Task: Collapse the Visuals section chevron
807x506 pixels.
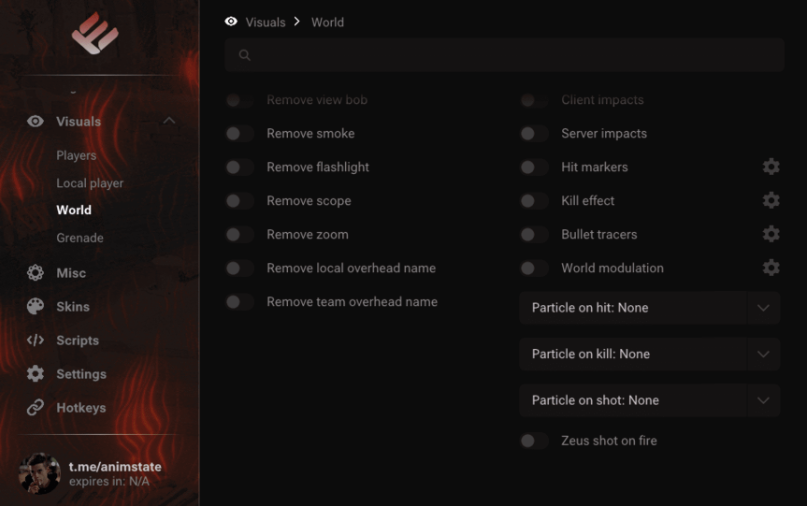Action: (169, 121)
